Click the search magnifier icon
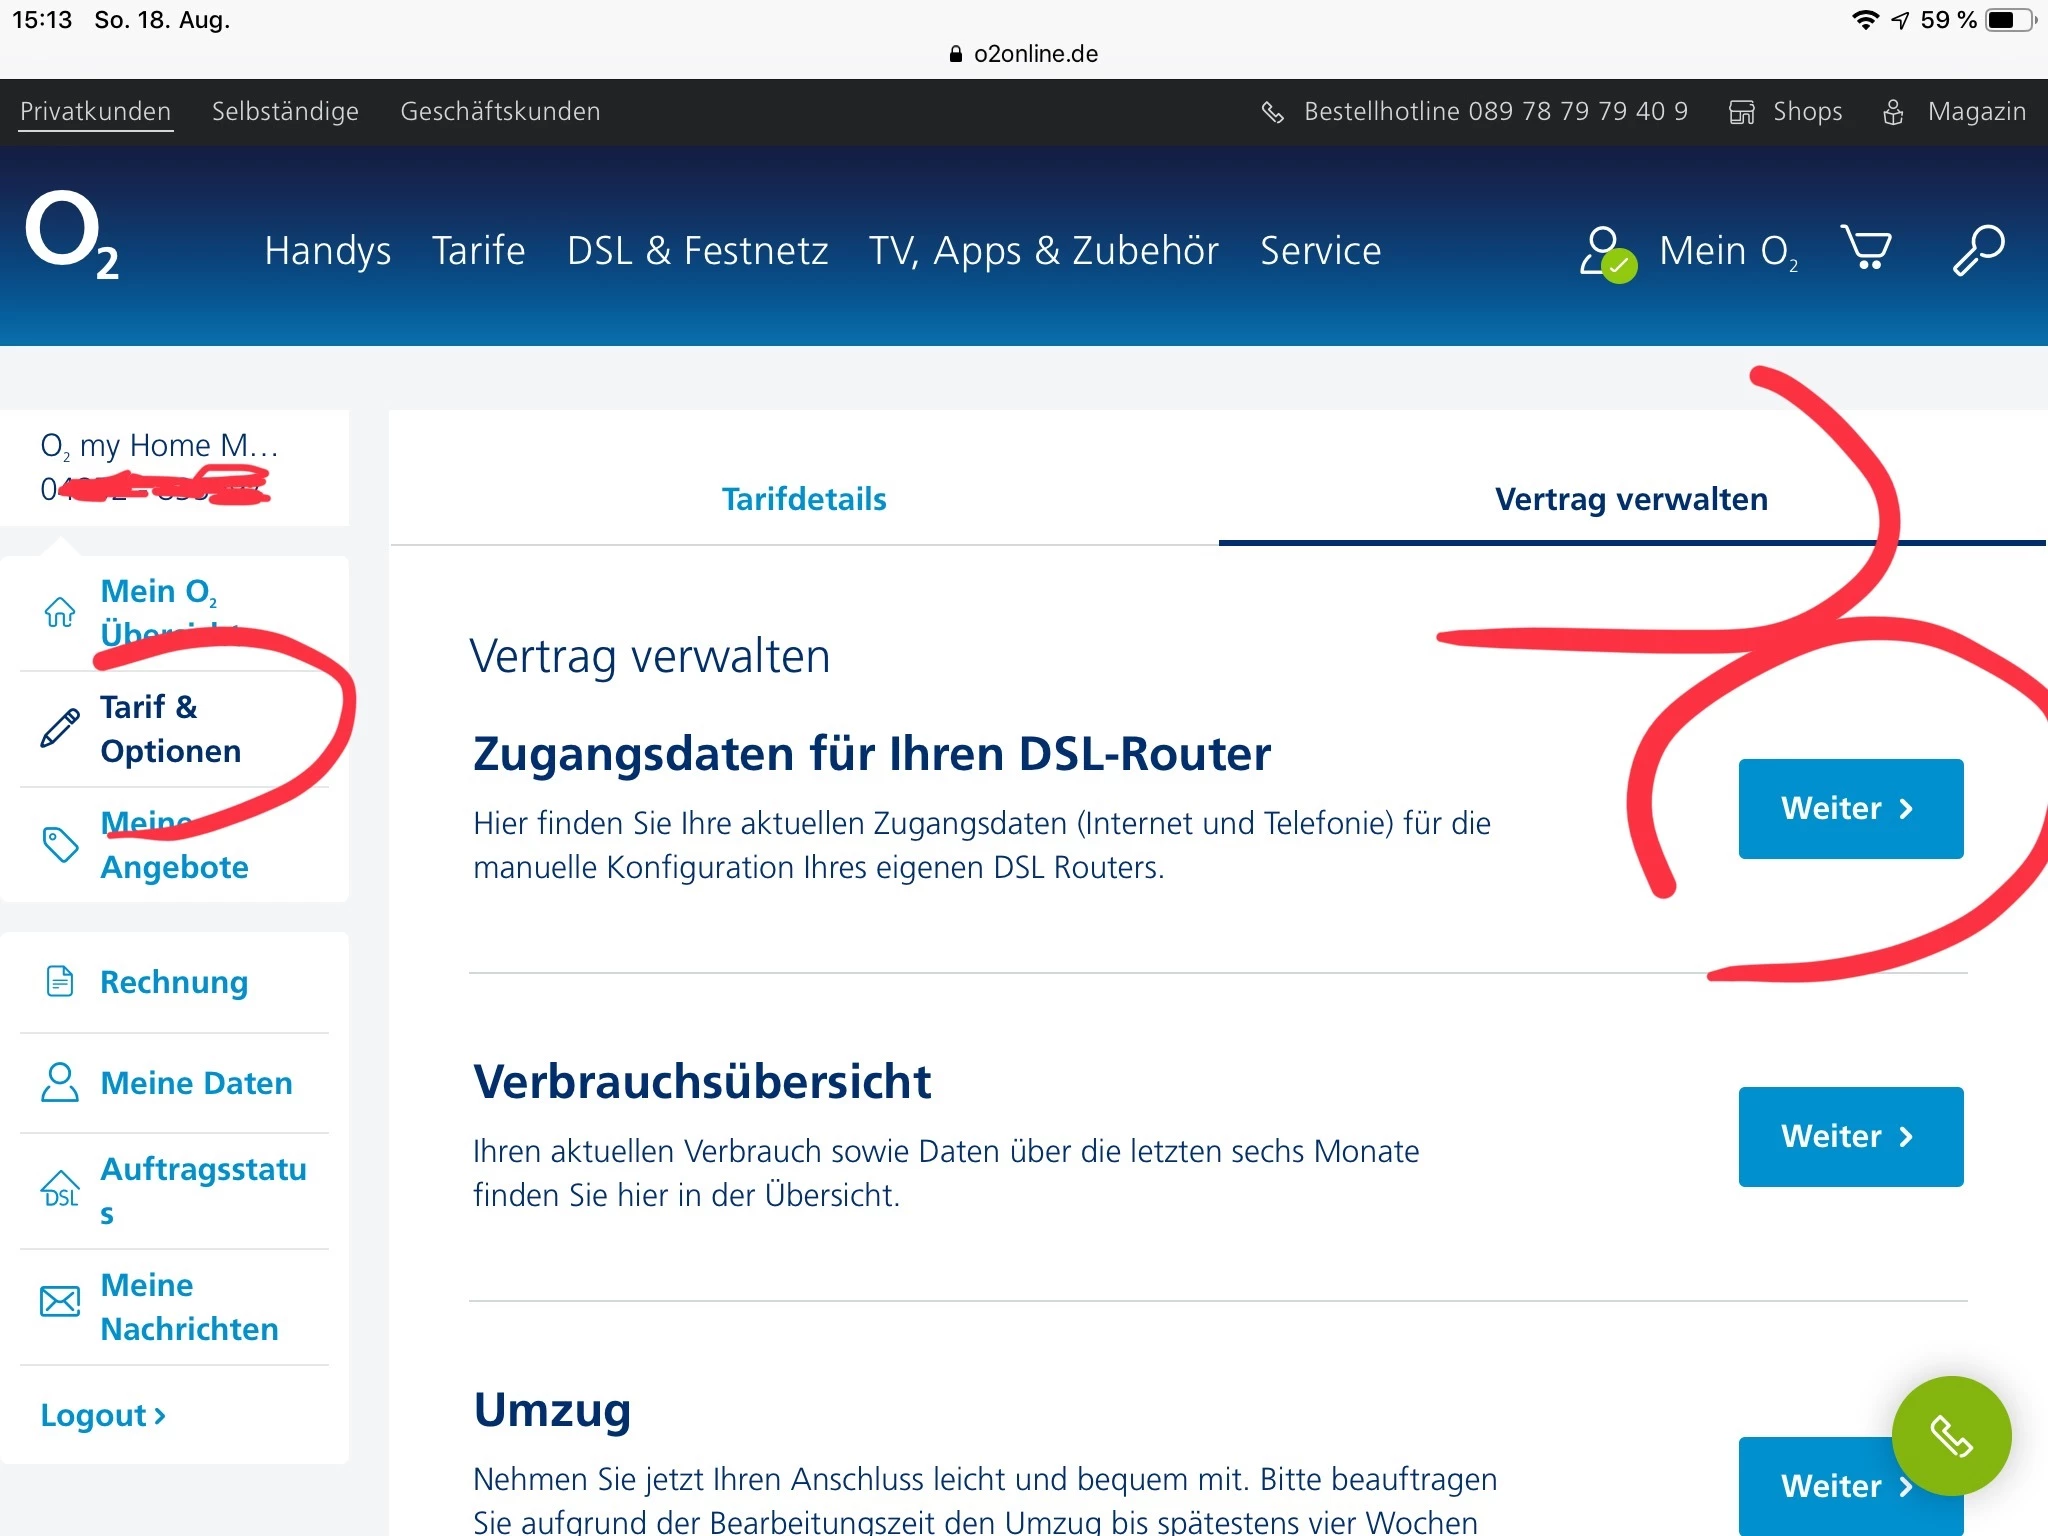 [1978, 249]
